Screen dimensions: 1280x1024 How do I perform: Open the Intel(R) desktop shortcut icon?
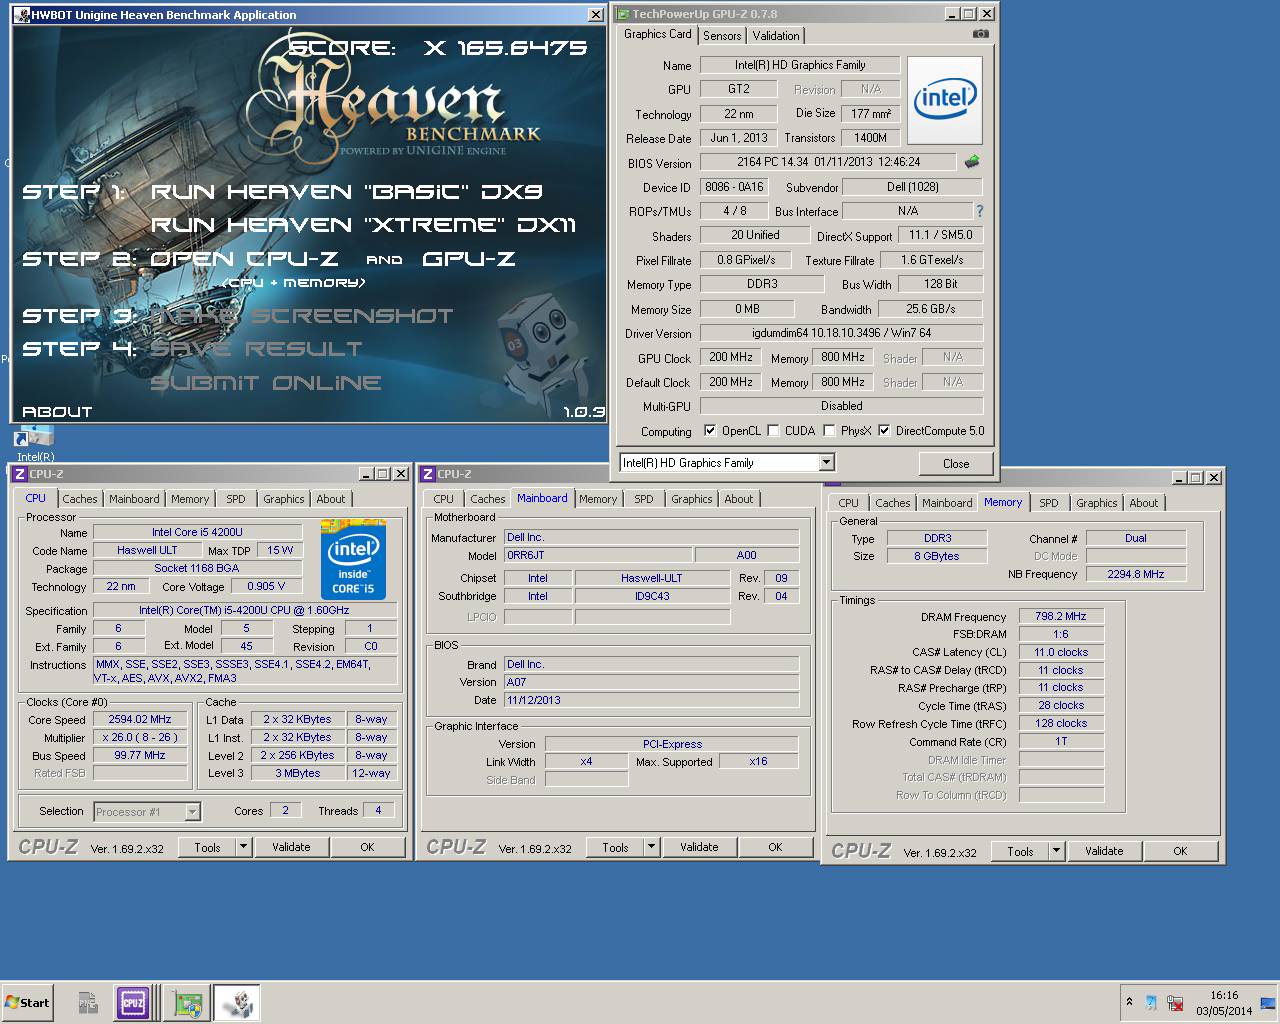pyautogui.click(x=35, y=443)
